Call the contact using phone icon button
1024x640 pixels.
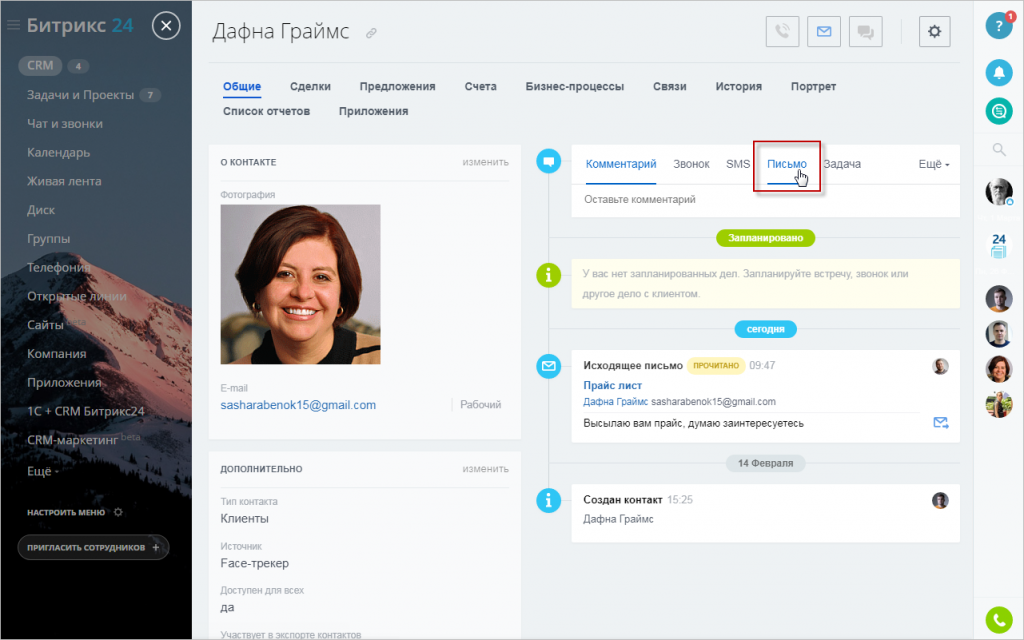(x=782, y=31)
